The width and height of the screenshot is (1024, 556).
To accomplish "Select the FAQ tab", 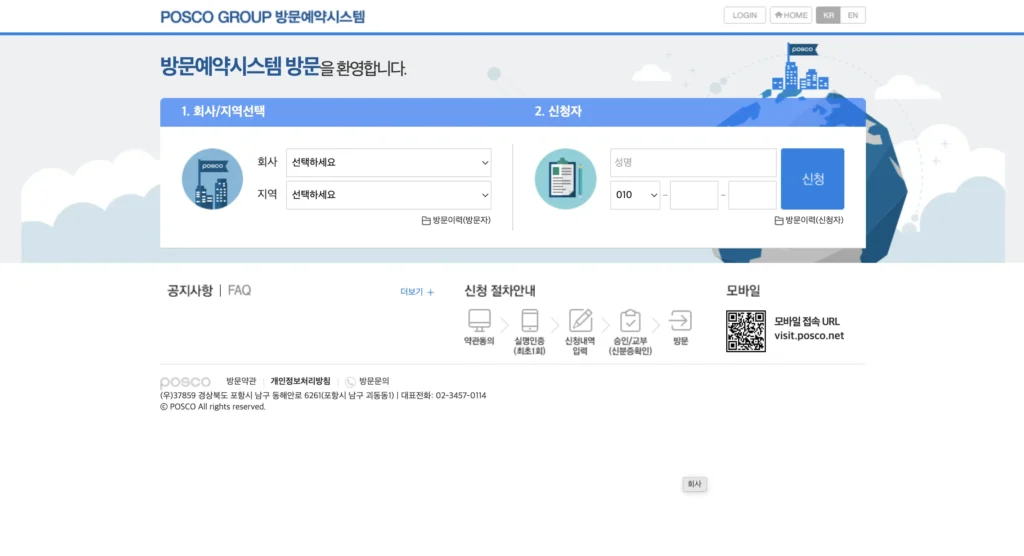I will point(239,291).
